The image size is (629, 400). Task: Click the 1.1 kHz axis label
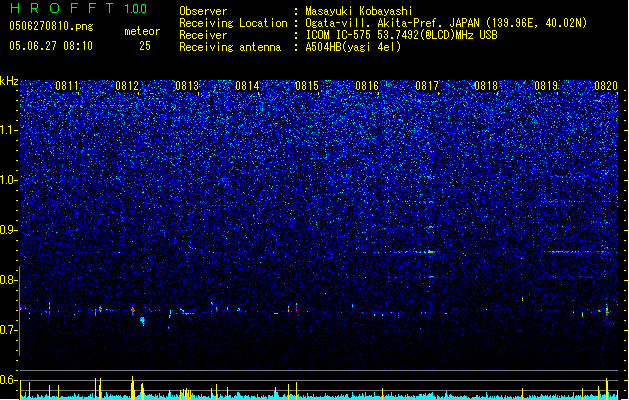tap(9, 130)
